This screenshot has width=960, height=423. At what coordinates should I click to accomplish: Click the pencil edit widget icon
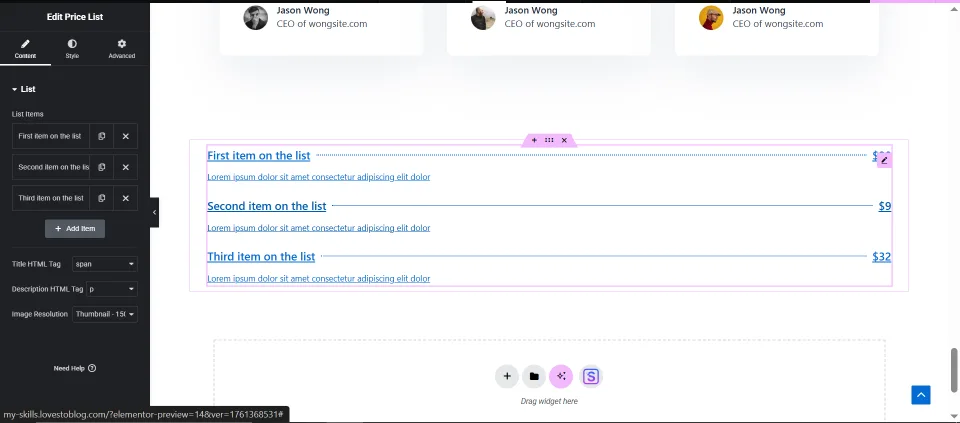point(884,160)
